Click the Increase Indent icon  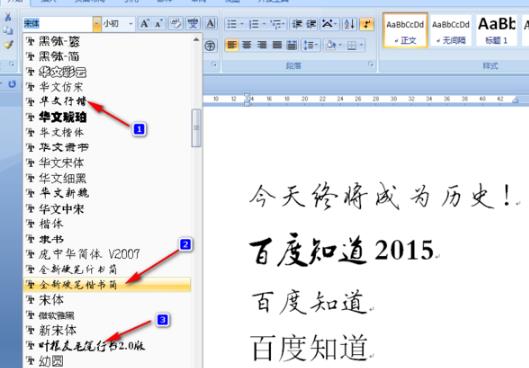311,24
